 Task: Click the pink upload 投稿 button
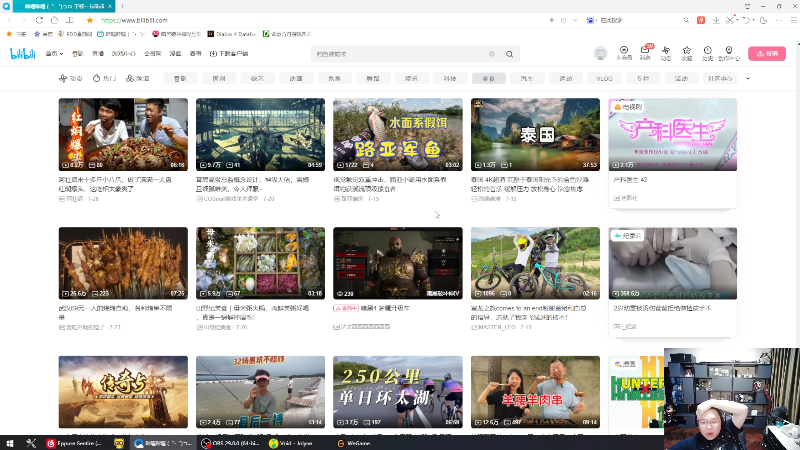767,54
